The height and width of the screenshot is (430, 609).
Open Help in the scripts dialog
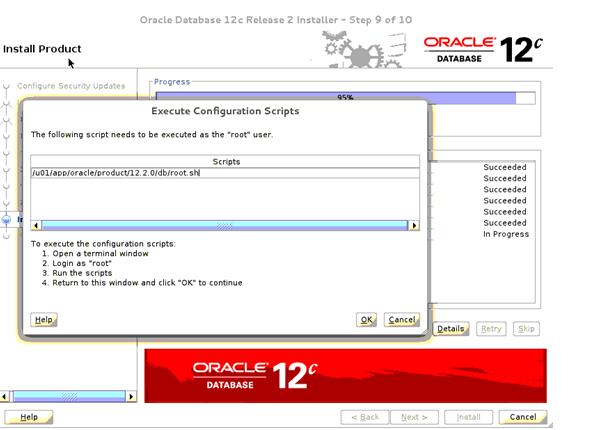tap(44, 320)
